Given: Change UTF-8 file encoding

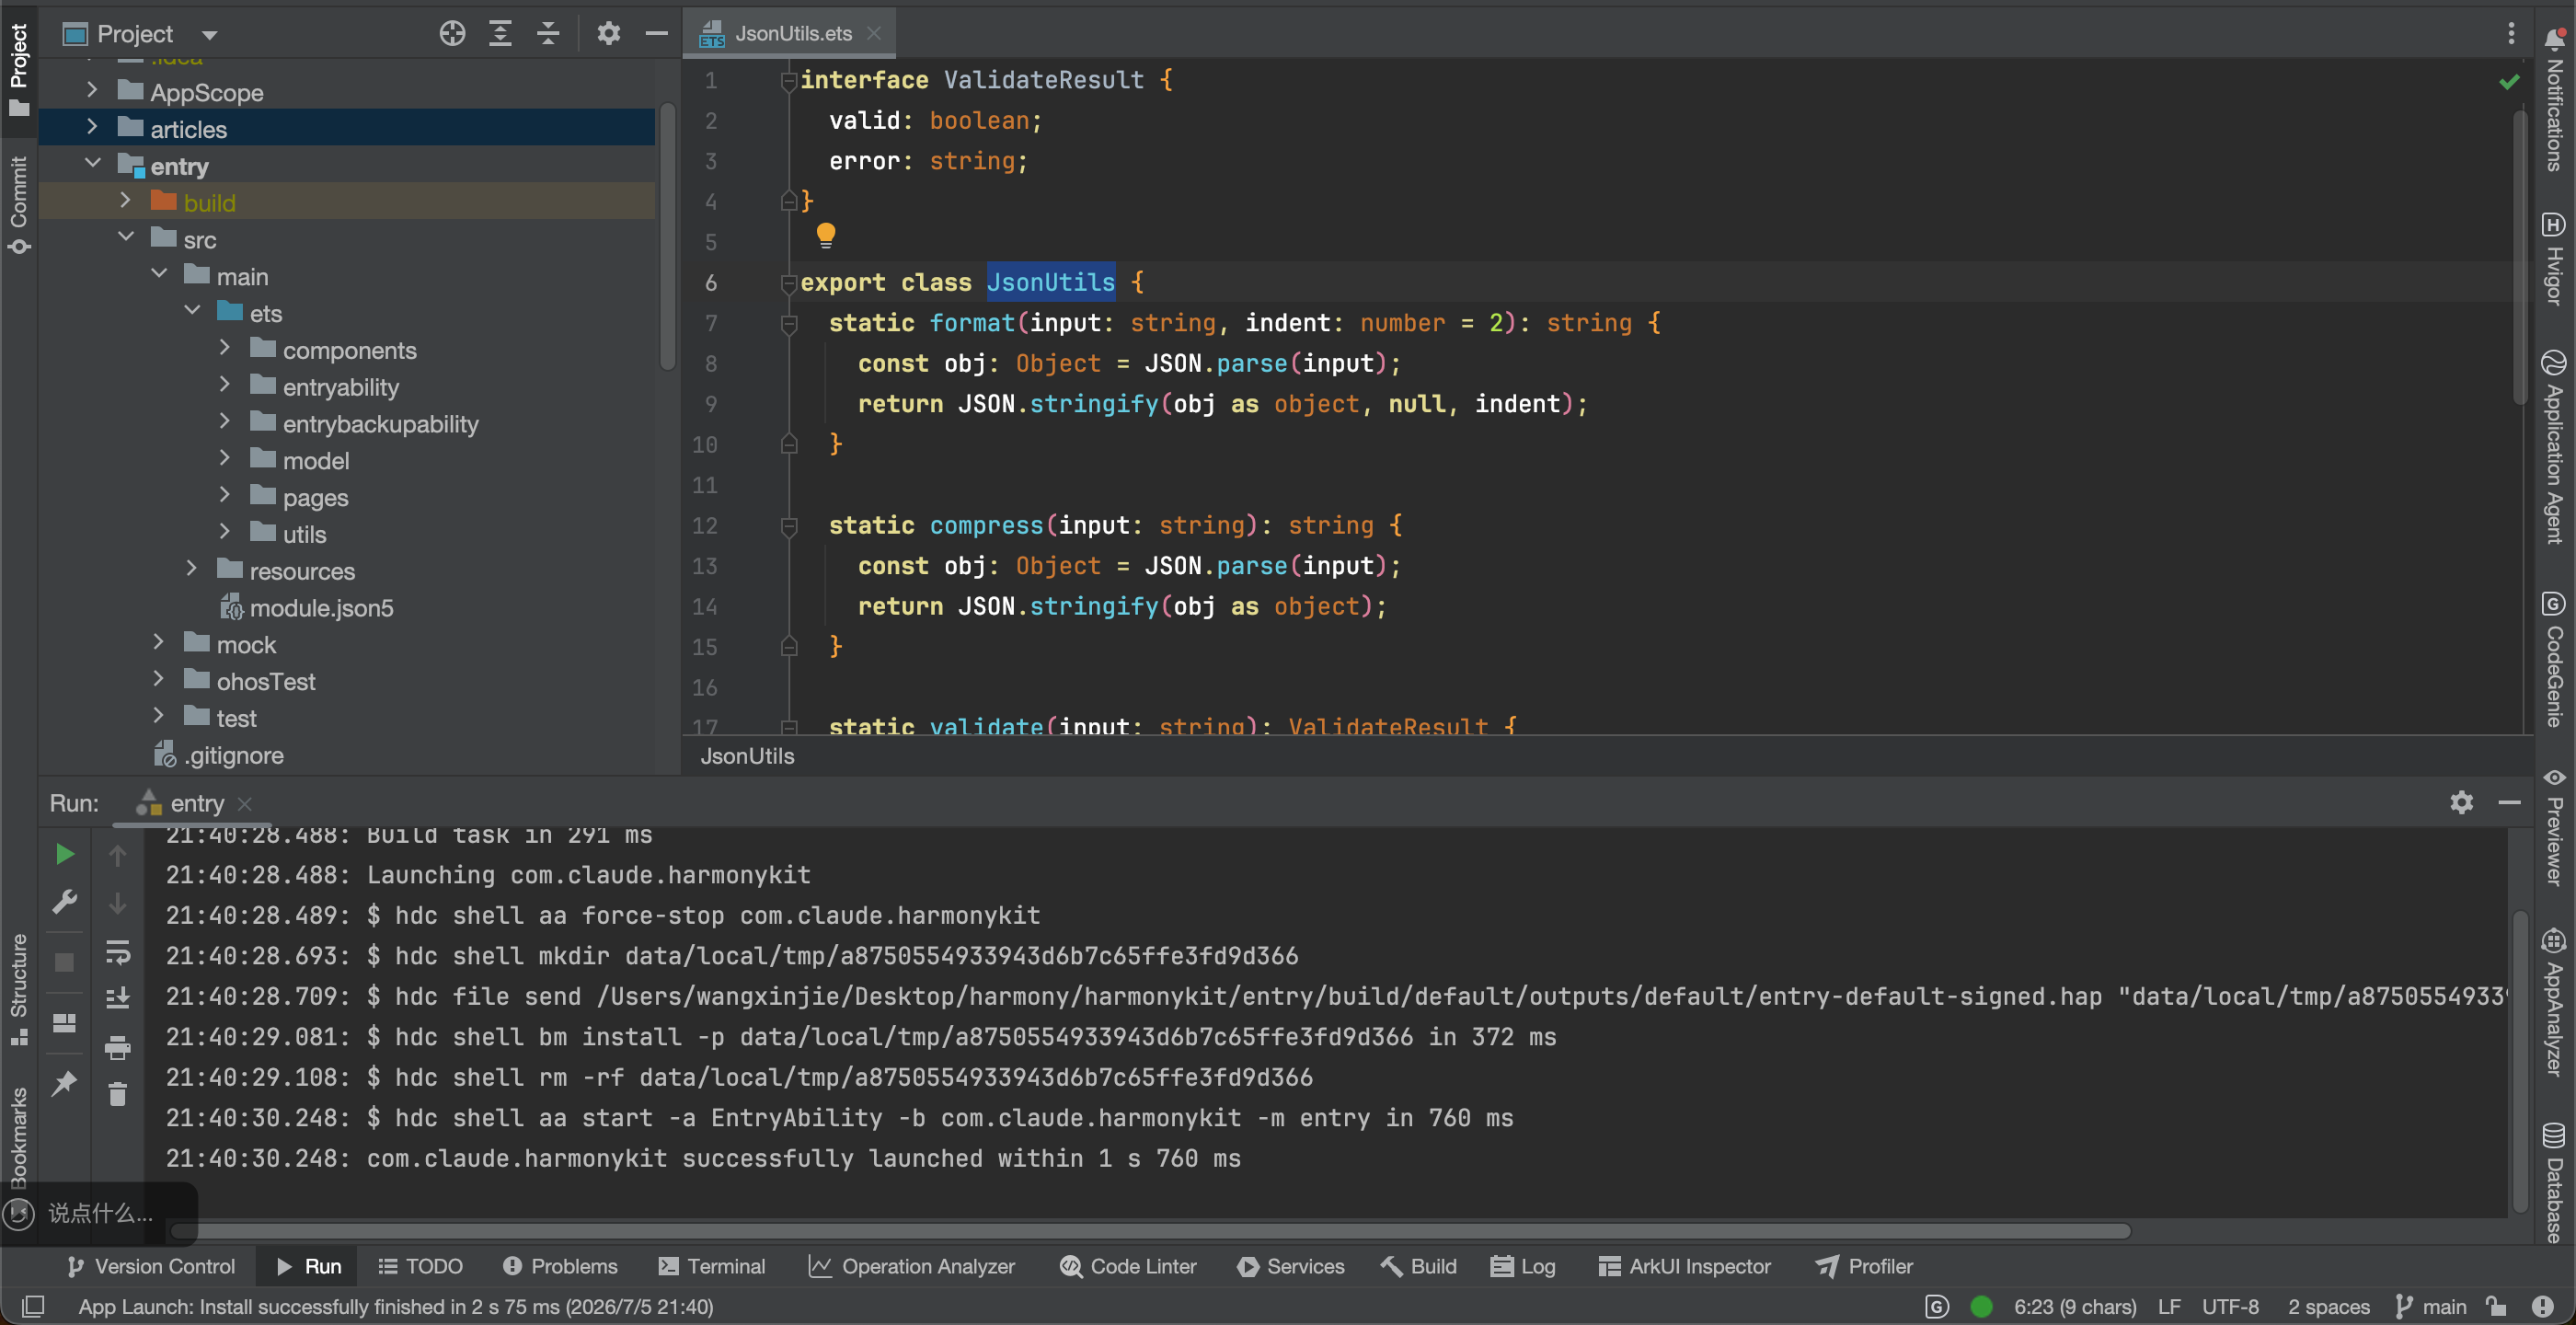Looking at the screenshot, I should tap(2230, 1306).
